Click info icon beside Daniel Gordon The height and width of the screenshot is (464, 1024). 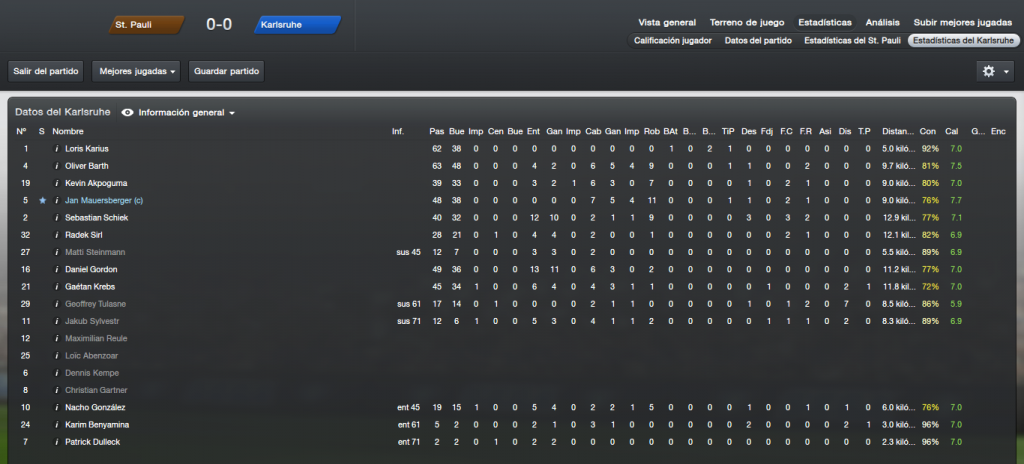pos(57,269)
